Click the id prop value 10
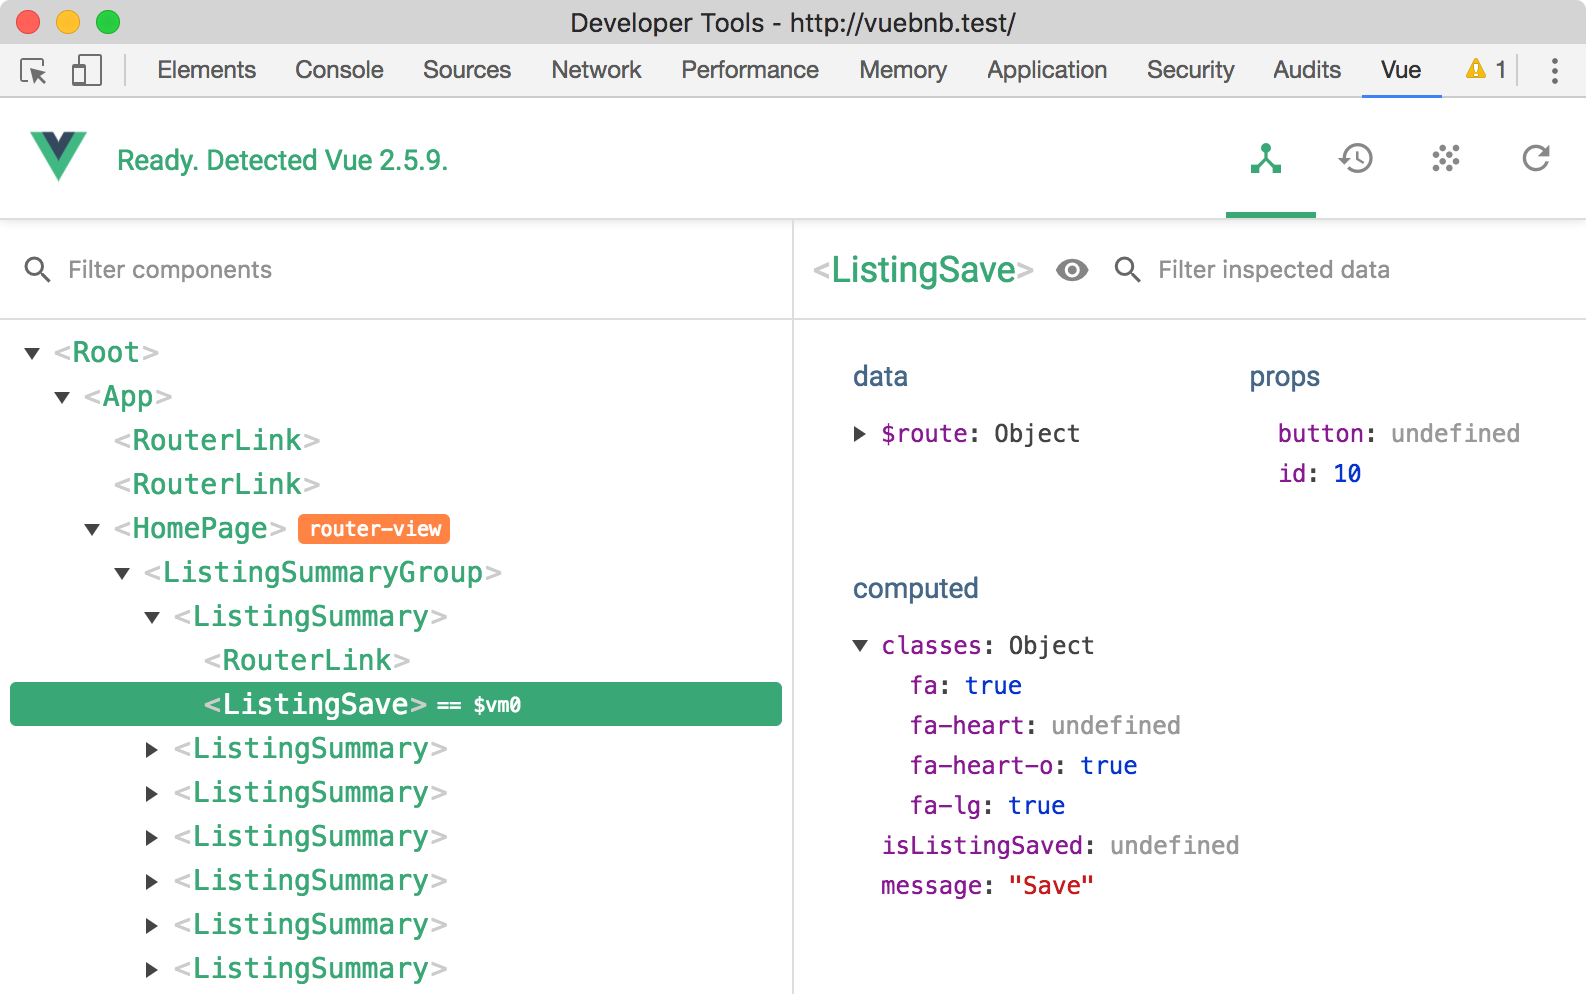Image resolution: width=1586 pixels, height=994 pixels. click(1347, 474)
